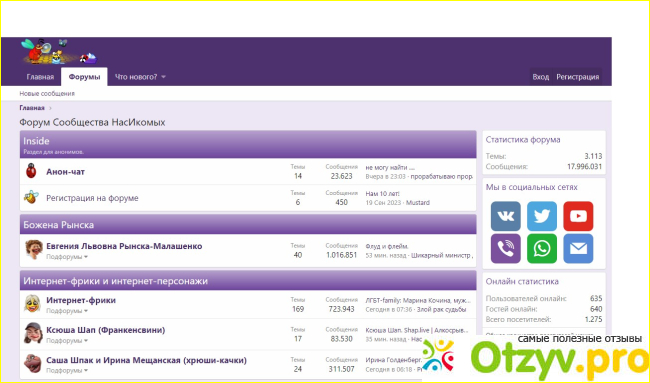Image resolution: width=650 pixels, height=383 pixels.
Task: Open the Анон-чат forum link
Action: click(65, 172)
